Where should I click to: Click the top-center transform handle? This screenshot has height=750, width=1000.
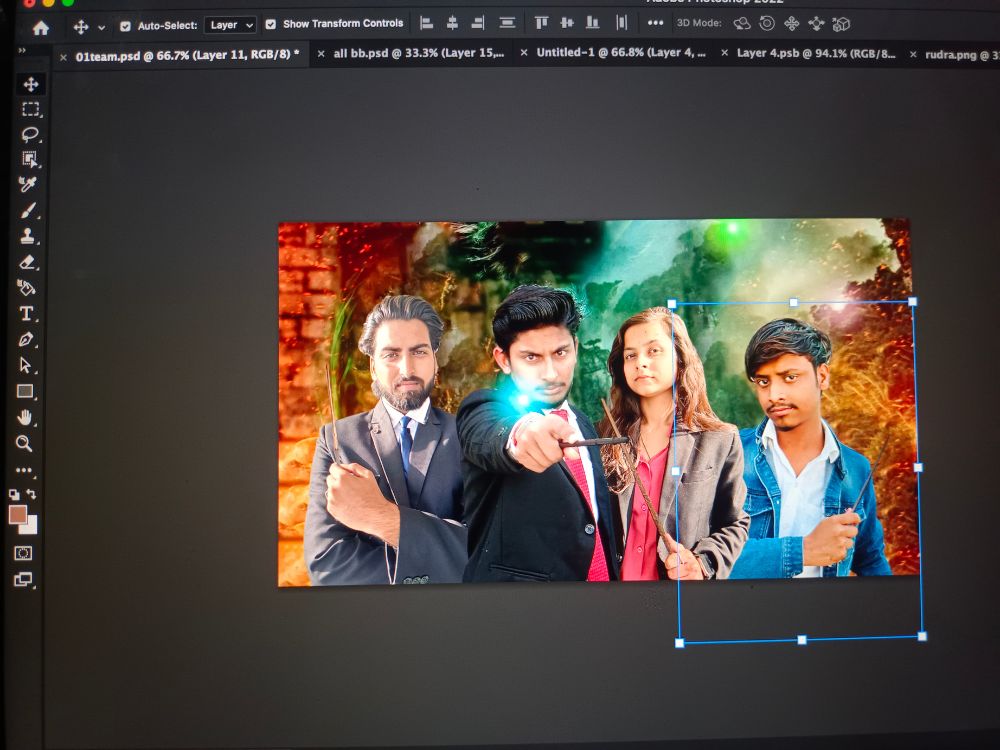[793, 302]
